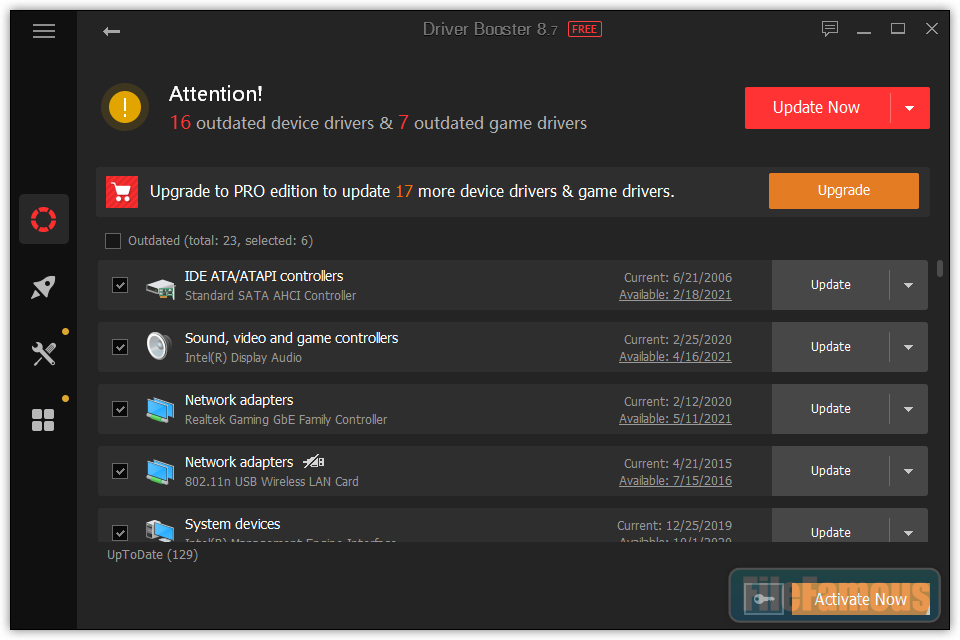Click the System devices title
Screen dimensions: 960x640
click(x=233, y=524)
